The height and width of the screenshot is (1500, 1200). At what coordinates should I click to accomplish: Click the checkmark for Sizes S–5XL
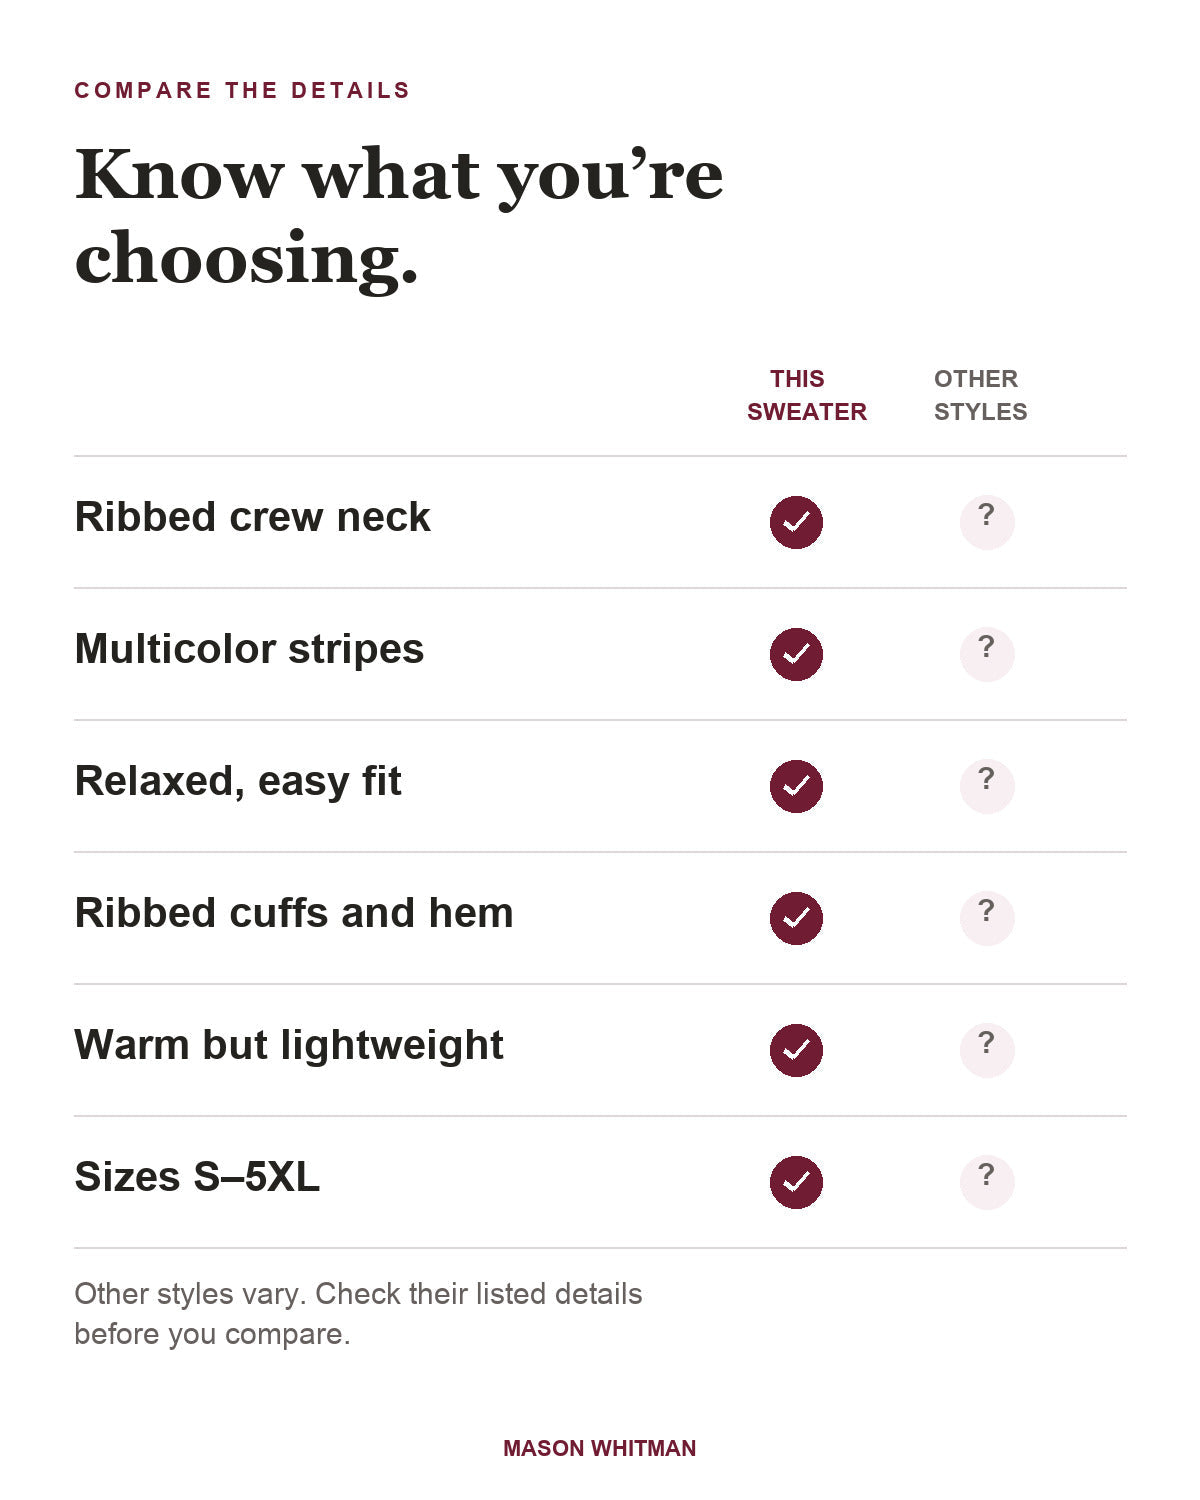click(796, 1182)
